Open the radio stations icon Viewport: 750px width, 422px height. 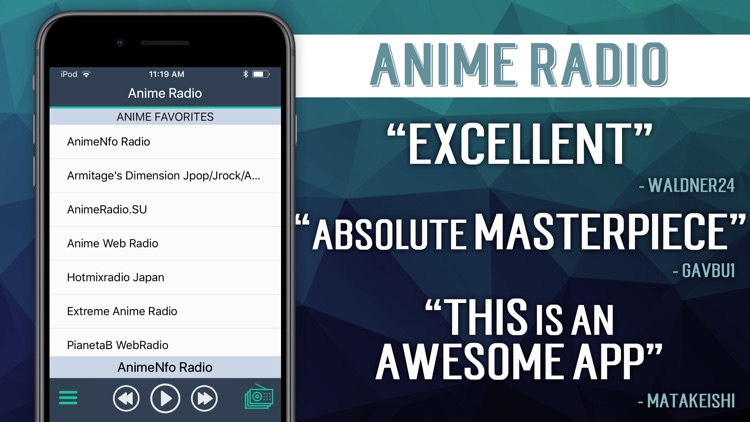[x=259, y=397]
